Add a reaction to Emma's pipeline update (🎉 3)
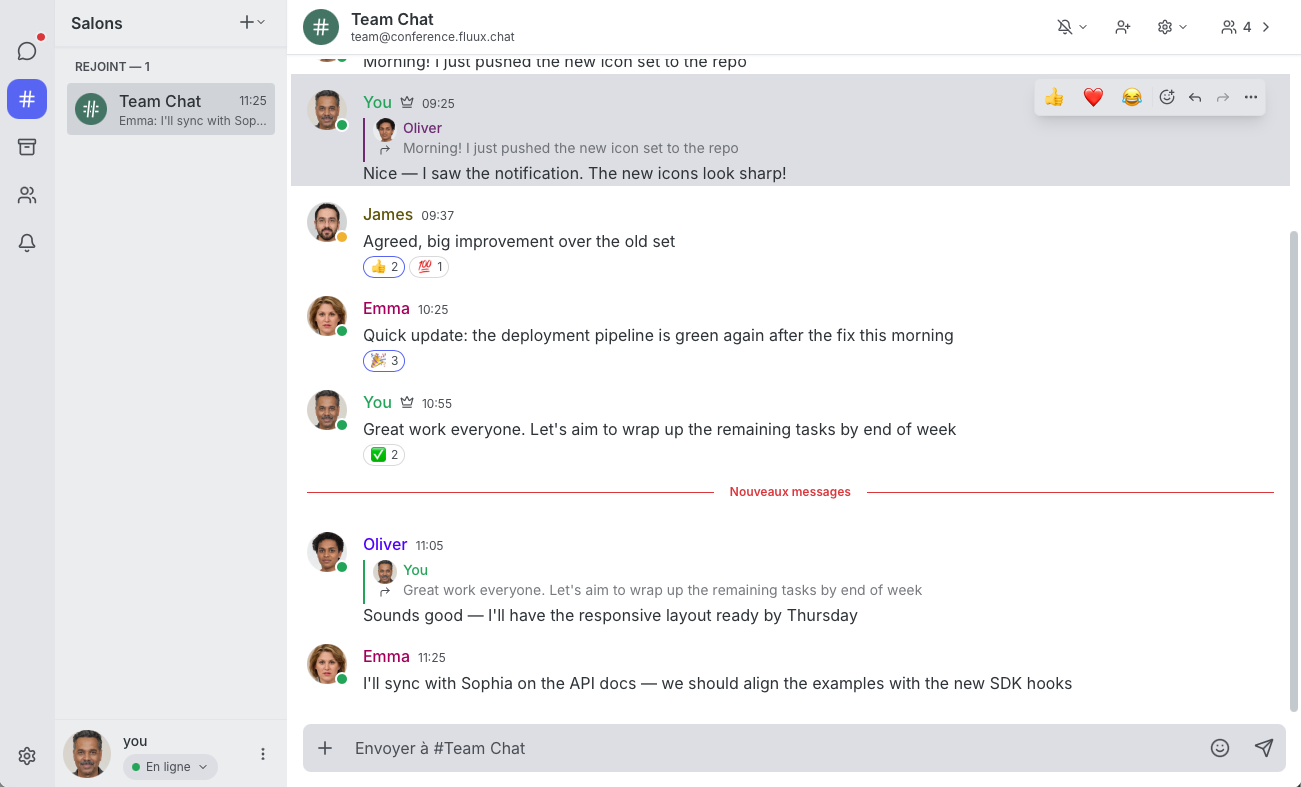 click(x=384, y=361)
